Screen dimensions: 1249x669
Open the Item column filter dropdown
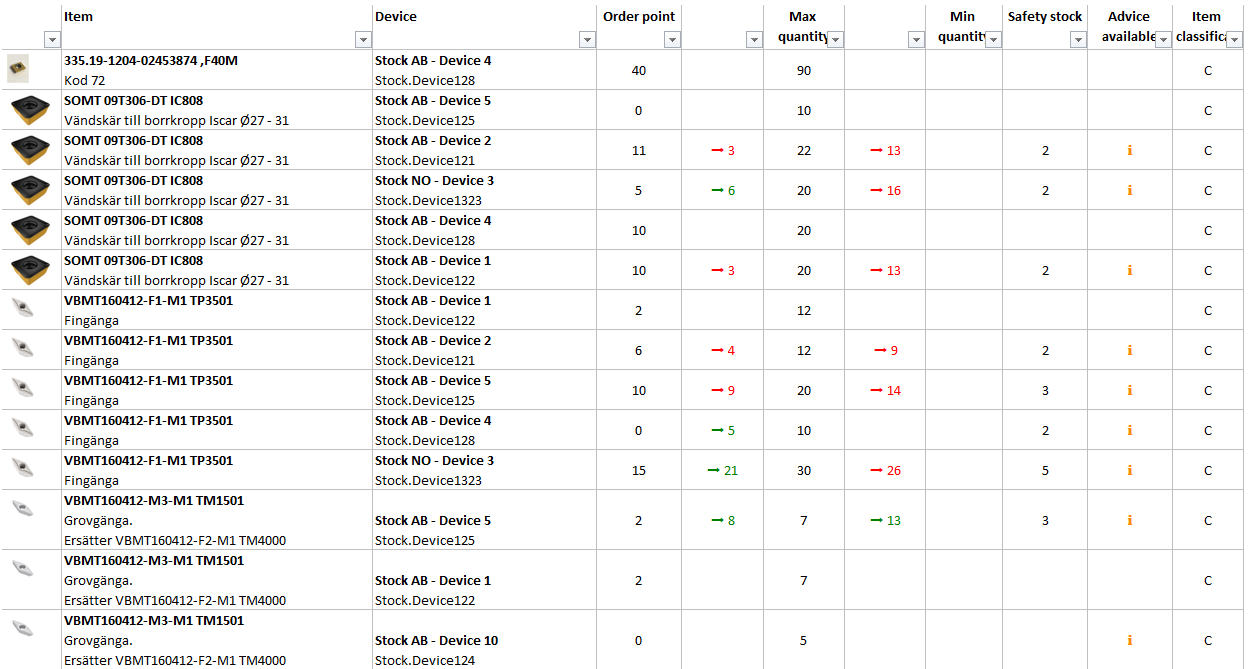pyautogui.click(x=363, y=40)
